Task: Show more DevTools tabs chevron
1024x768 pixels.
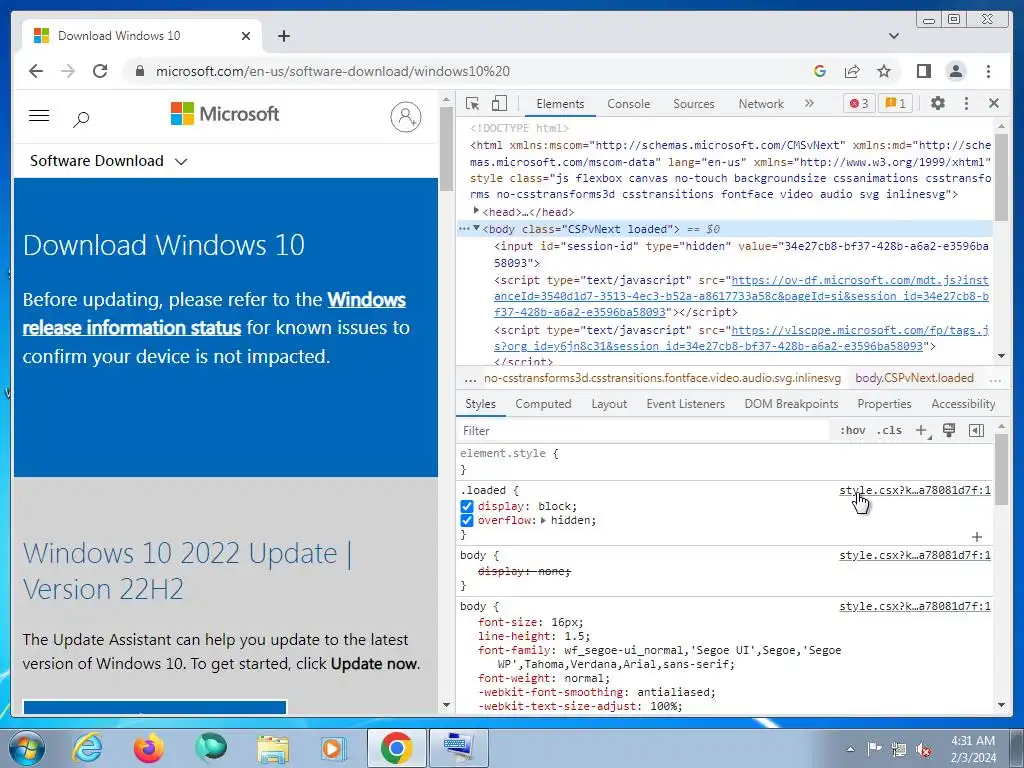Action: (x=809, y=103)
